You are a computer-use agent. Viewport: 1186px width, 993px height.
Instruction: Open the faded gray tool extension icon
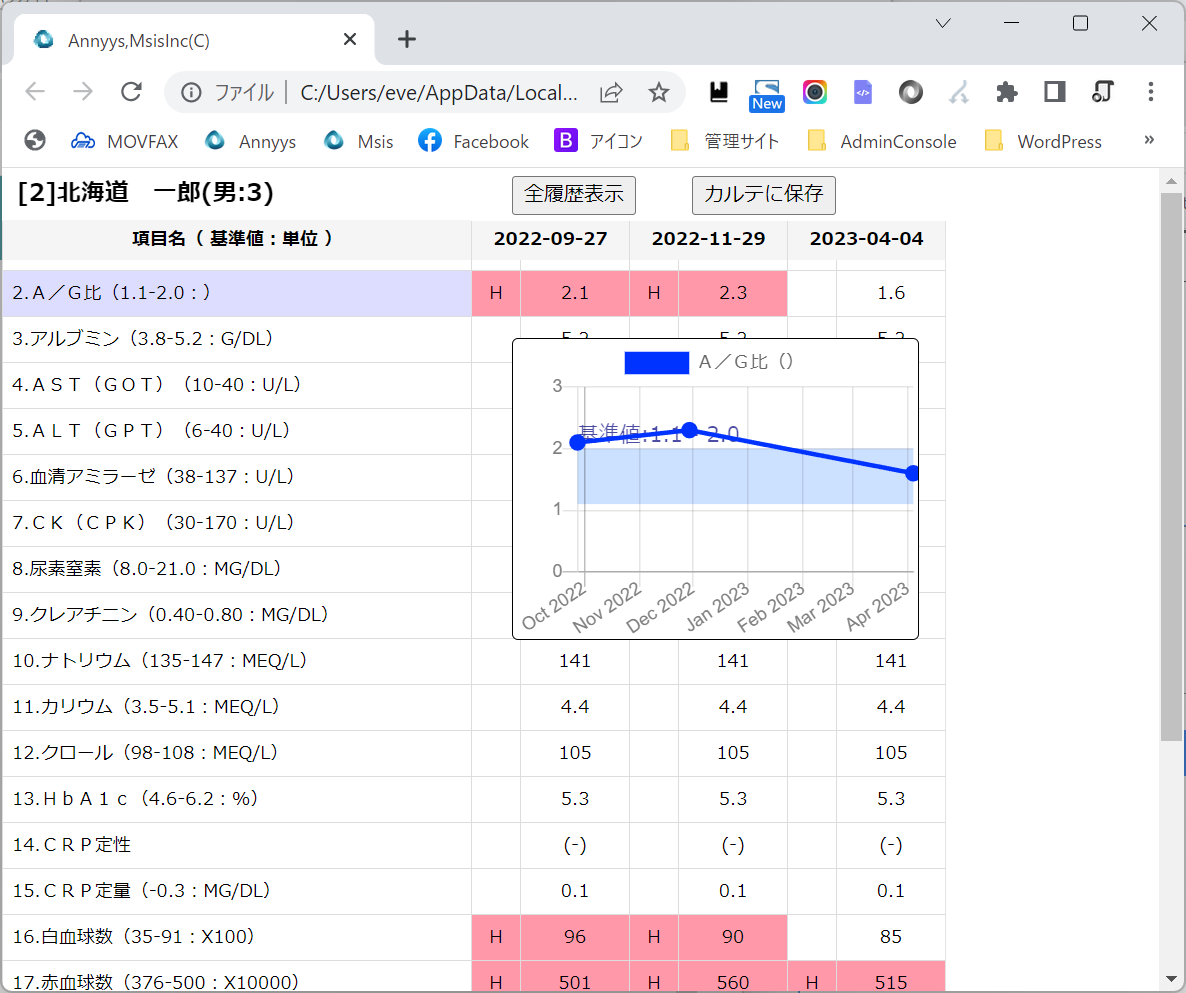(959, 92)
